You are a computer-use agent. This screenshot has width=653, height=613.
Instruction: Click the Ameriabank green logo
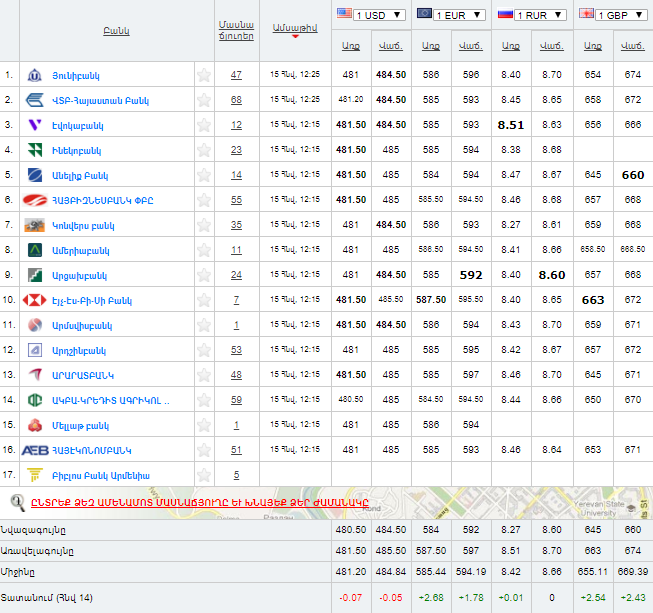point(35,250)
